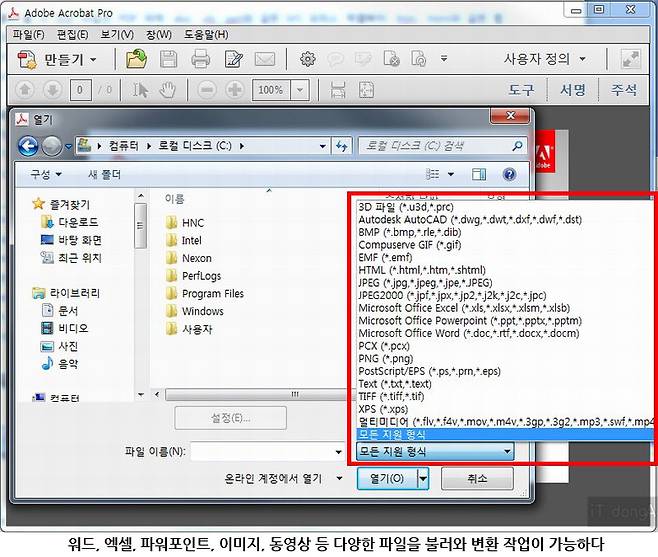Go to next page with down arrow icon

coord(52,89)
